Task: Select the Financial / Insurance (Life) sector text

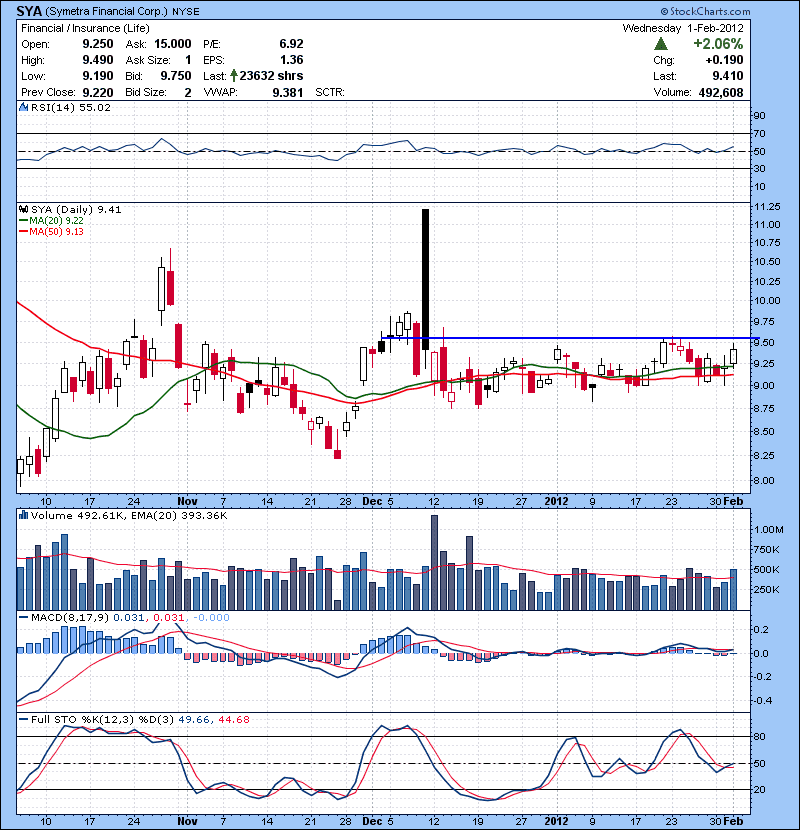Action: pos(85,28)
